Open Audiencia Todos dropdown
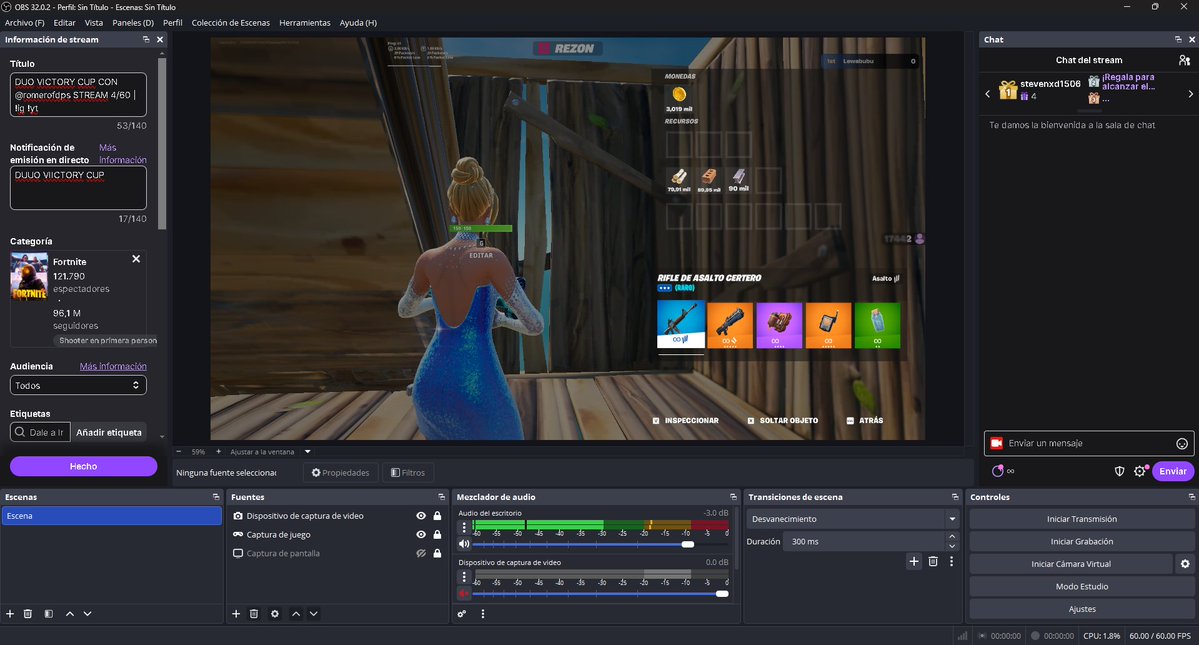The height and width of the screenshot is (645, 1199). pyautogui.click(x=78, y=385)
